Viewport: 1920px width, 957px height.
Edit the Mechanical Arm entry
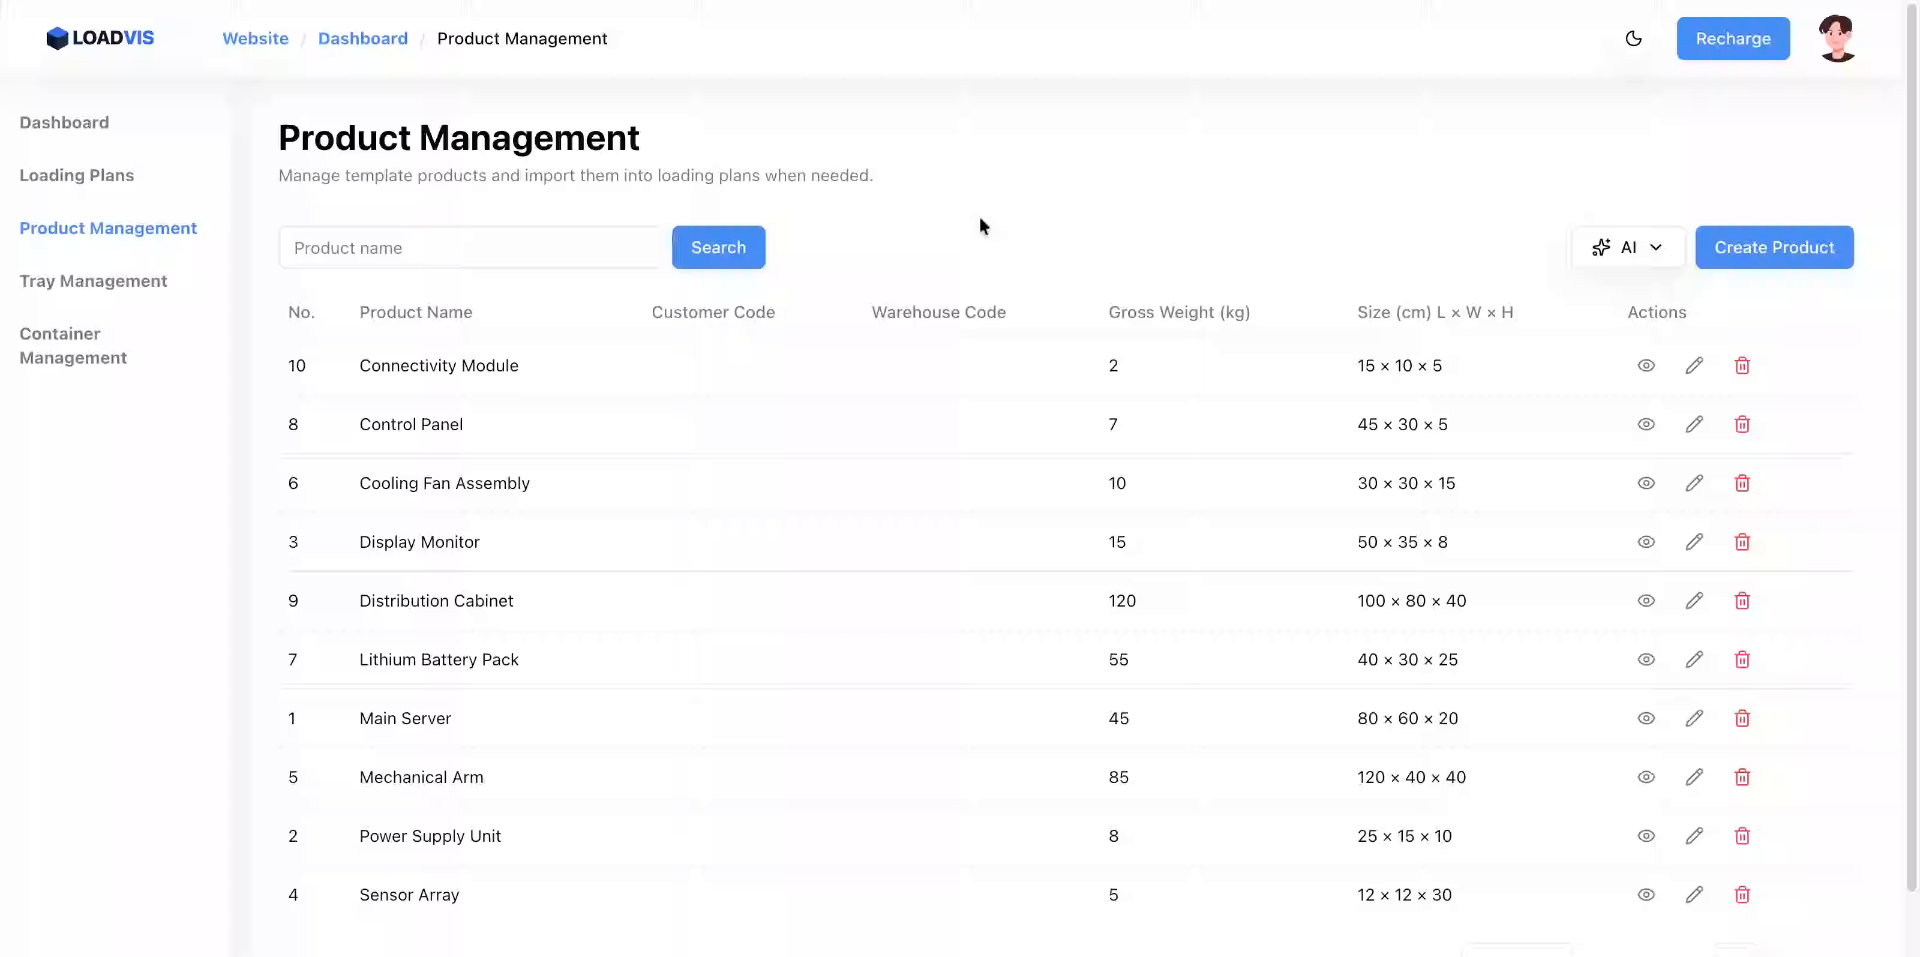(1694, 777)
